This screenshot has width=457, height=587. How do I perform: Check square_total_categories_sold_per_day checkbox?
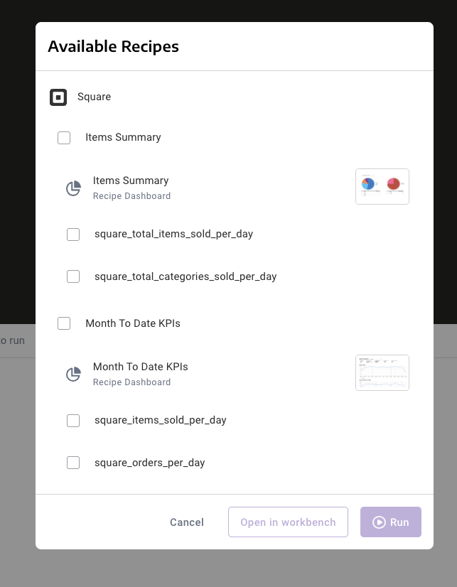[73, 277]
